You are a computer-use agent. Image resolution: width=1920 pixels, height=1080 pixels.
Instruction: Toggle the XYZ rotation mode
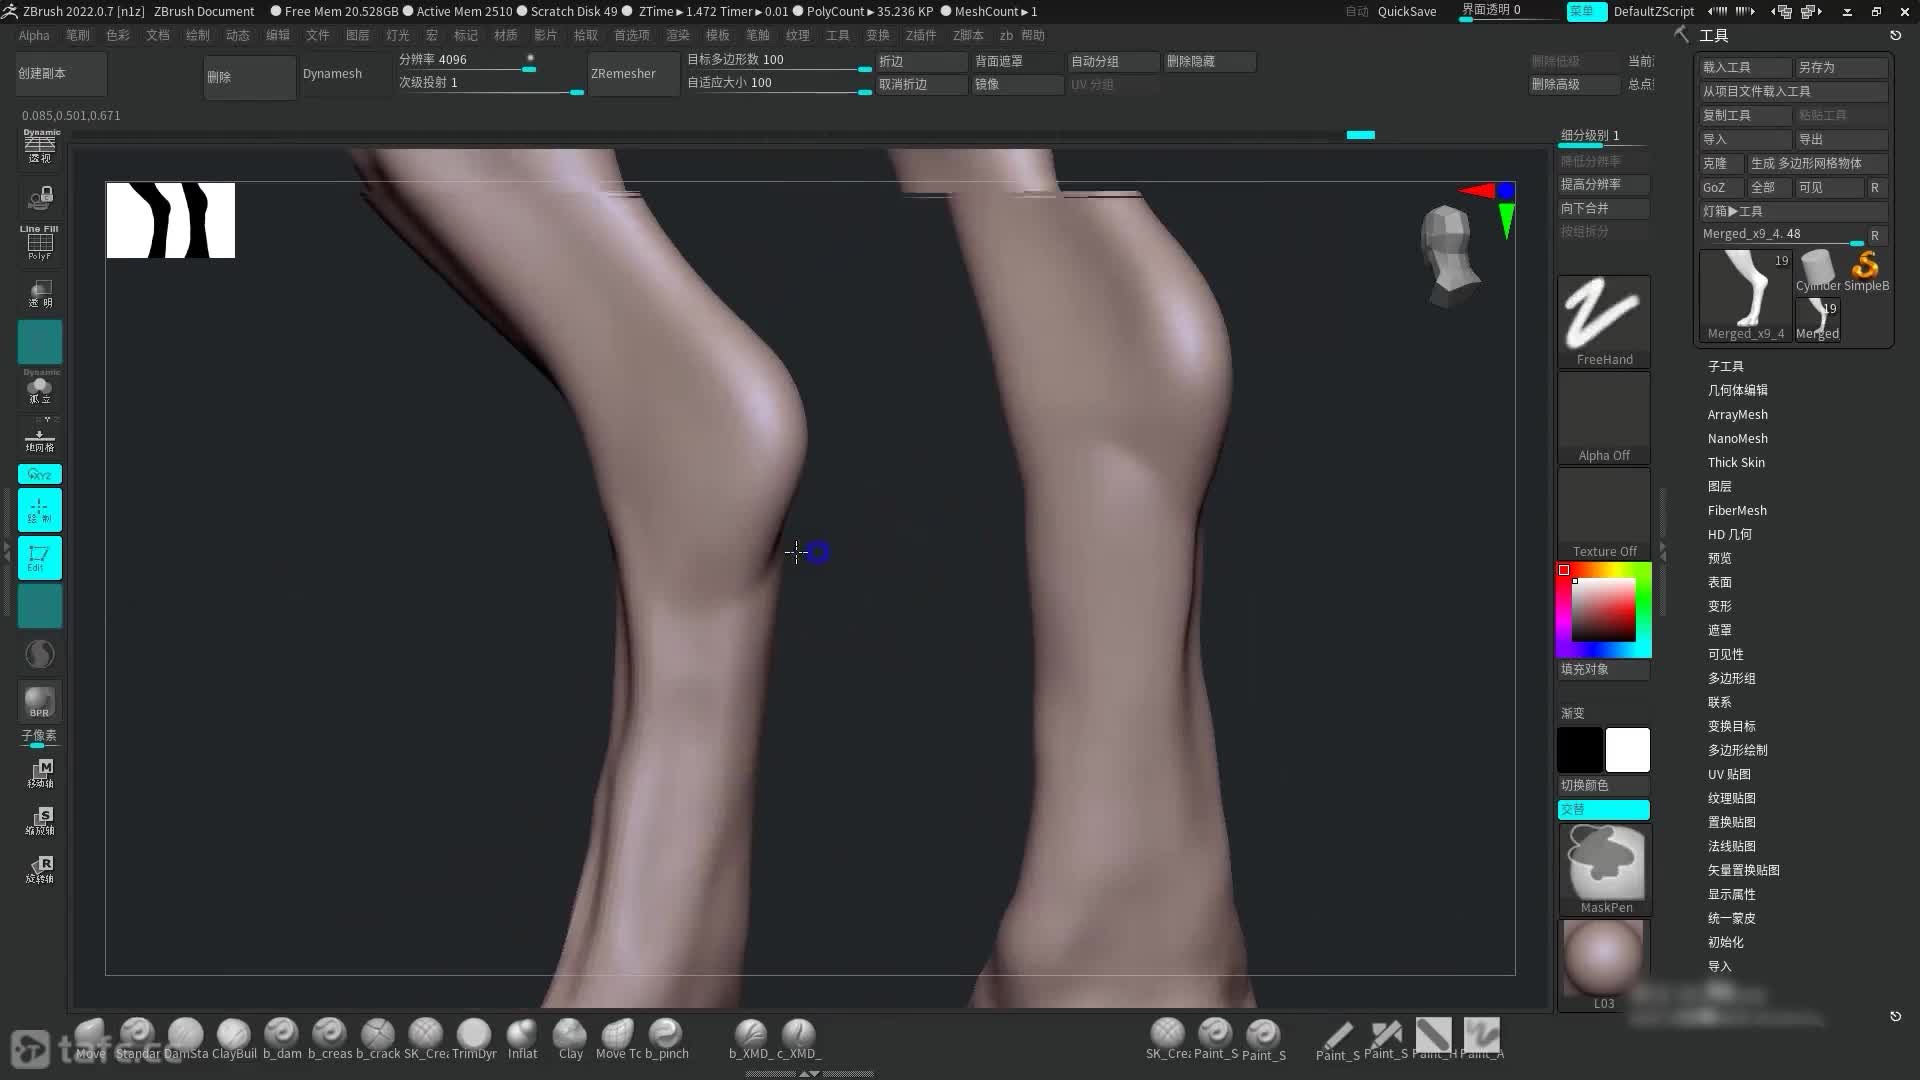point(40,474)
